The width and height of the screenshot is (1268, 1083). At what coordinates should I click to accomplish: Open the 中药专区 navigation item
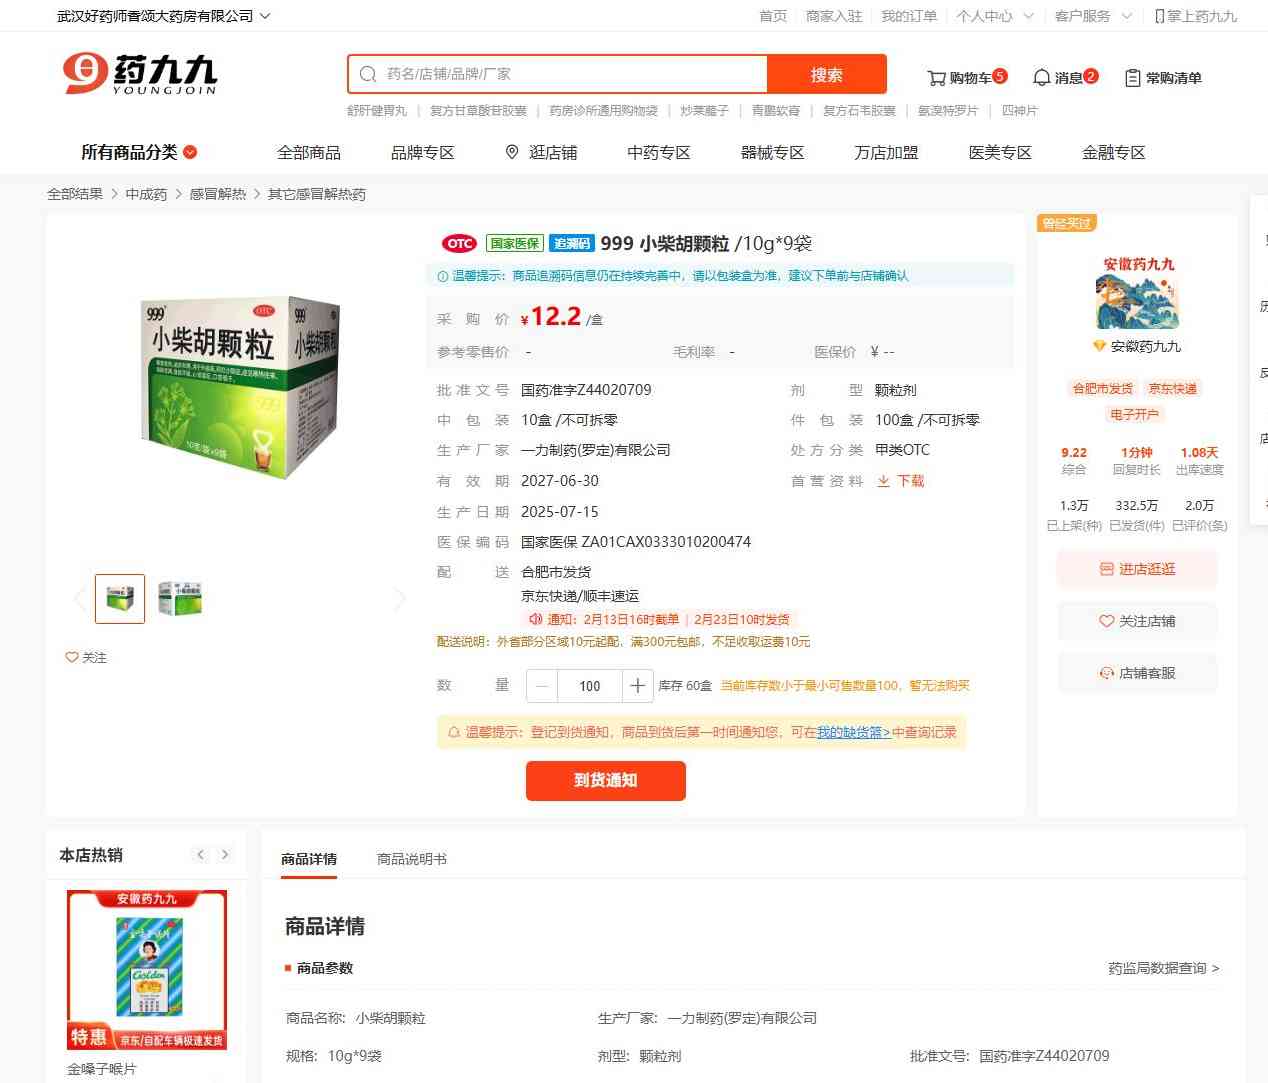point(659,152)
